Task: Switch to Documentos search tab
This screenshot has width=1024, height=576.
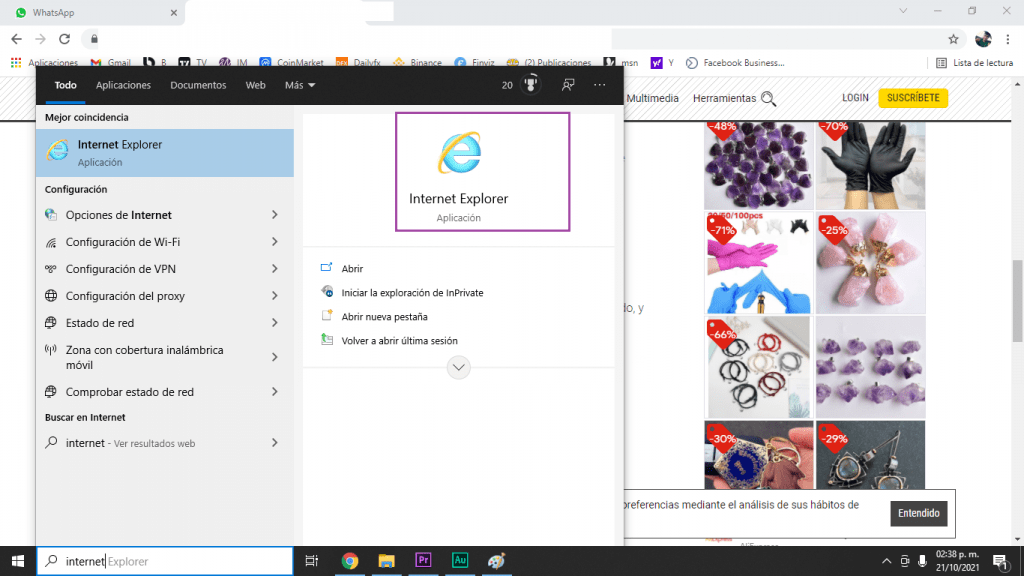Action: 198,85
